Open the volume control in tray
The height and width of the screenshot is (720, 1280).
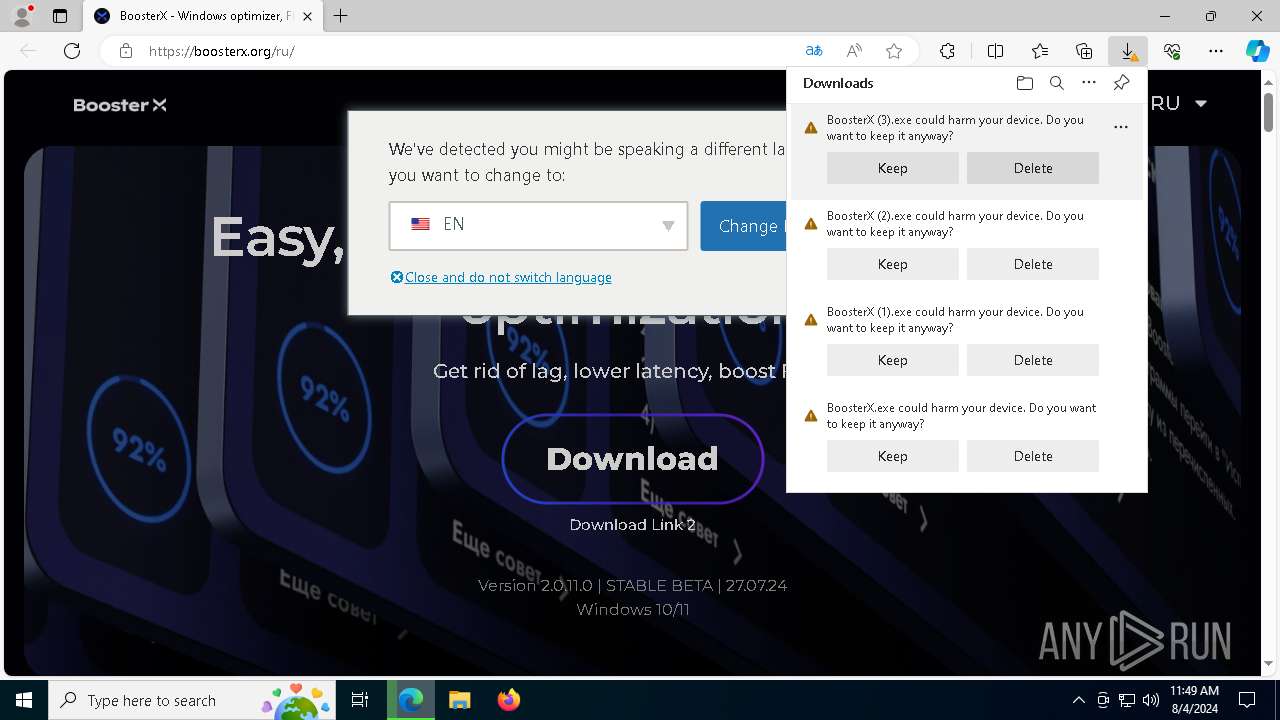[x=1151, y=700]
